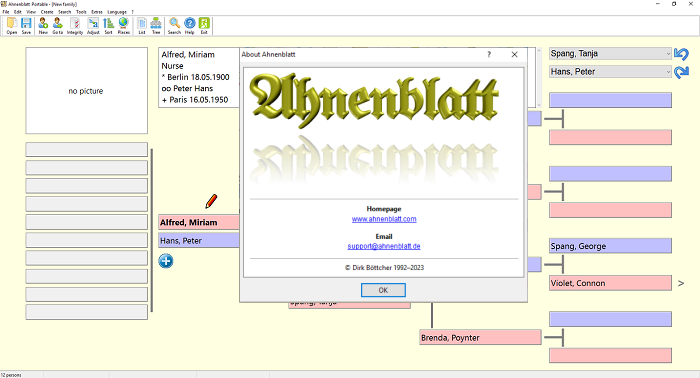The image size is (700, 378).
Task: Click the Open folder toolbar icon
Action: point(12,25)
